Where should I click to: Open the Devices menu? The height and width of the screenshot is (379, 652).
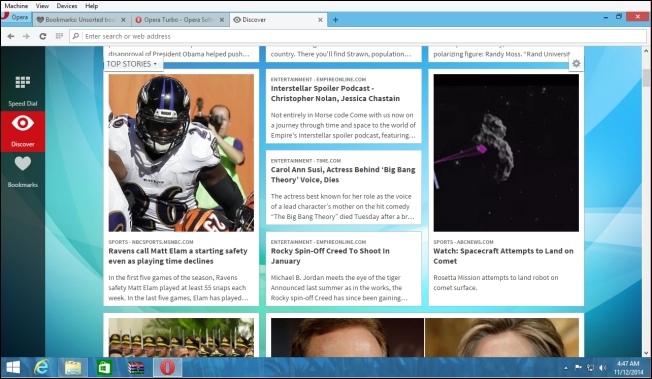tap(67, 6)
